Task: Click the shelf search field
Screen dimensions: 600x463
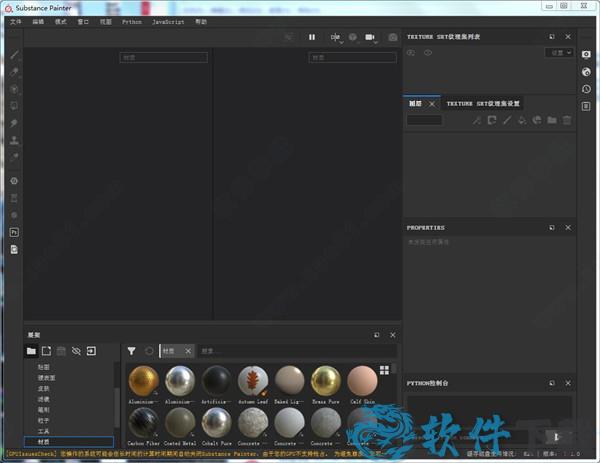Action: (x=297, y=351)
